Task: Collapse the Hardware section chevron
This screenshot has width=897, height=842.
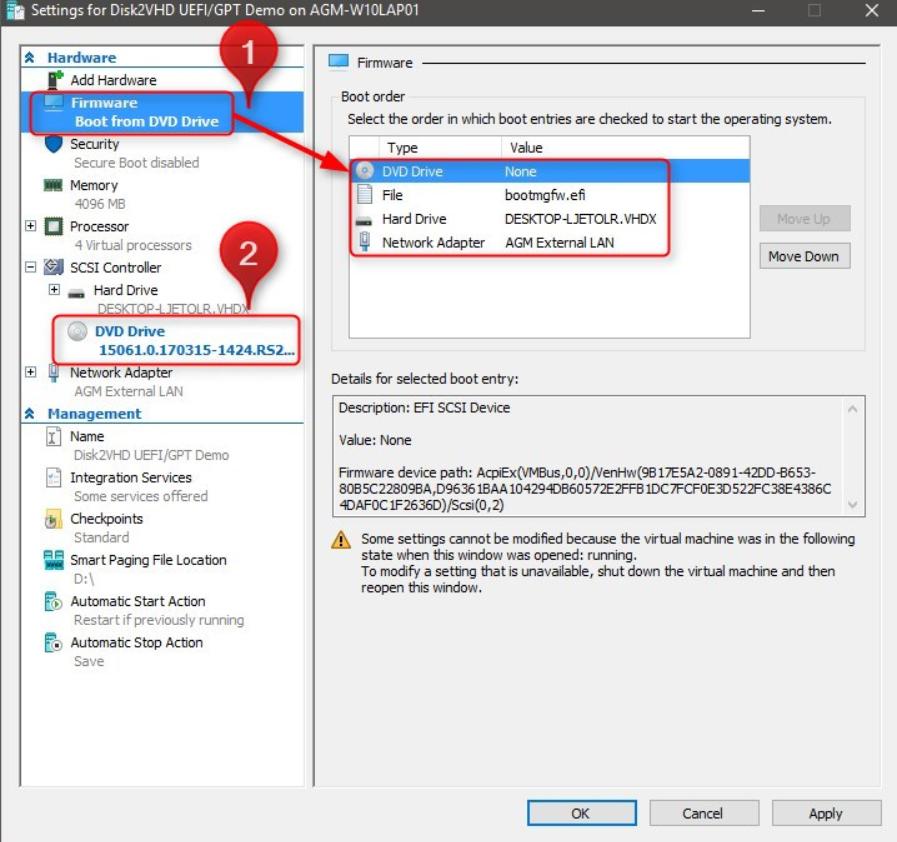Action: 30,57
